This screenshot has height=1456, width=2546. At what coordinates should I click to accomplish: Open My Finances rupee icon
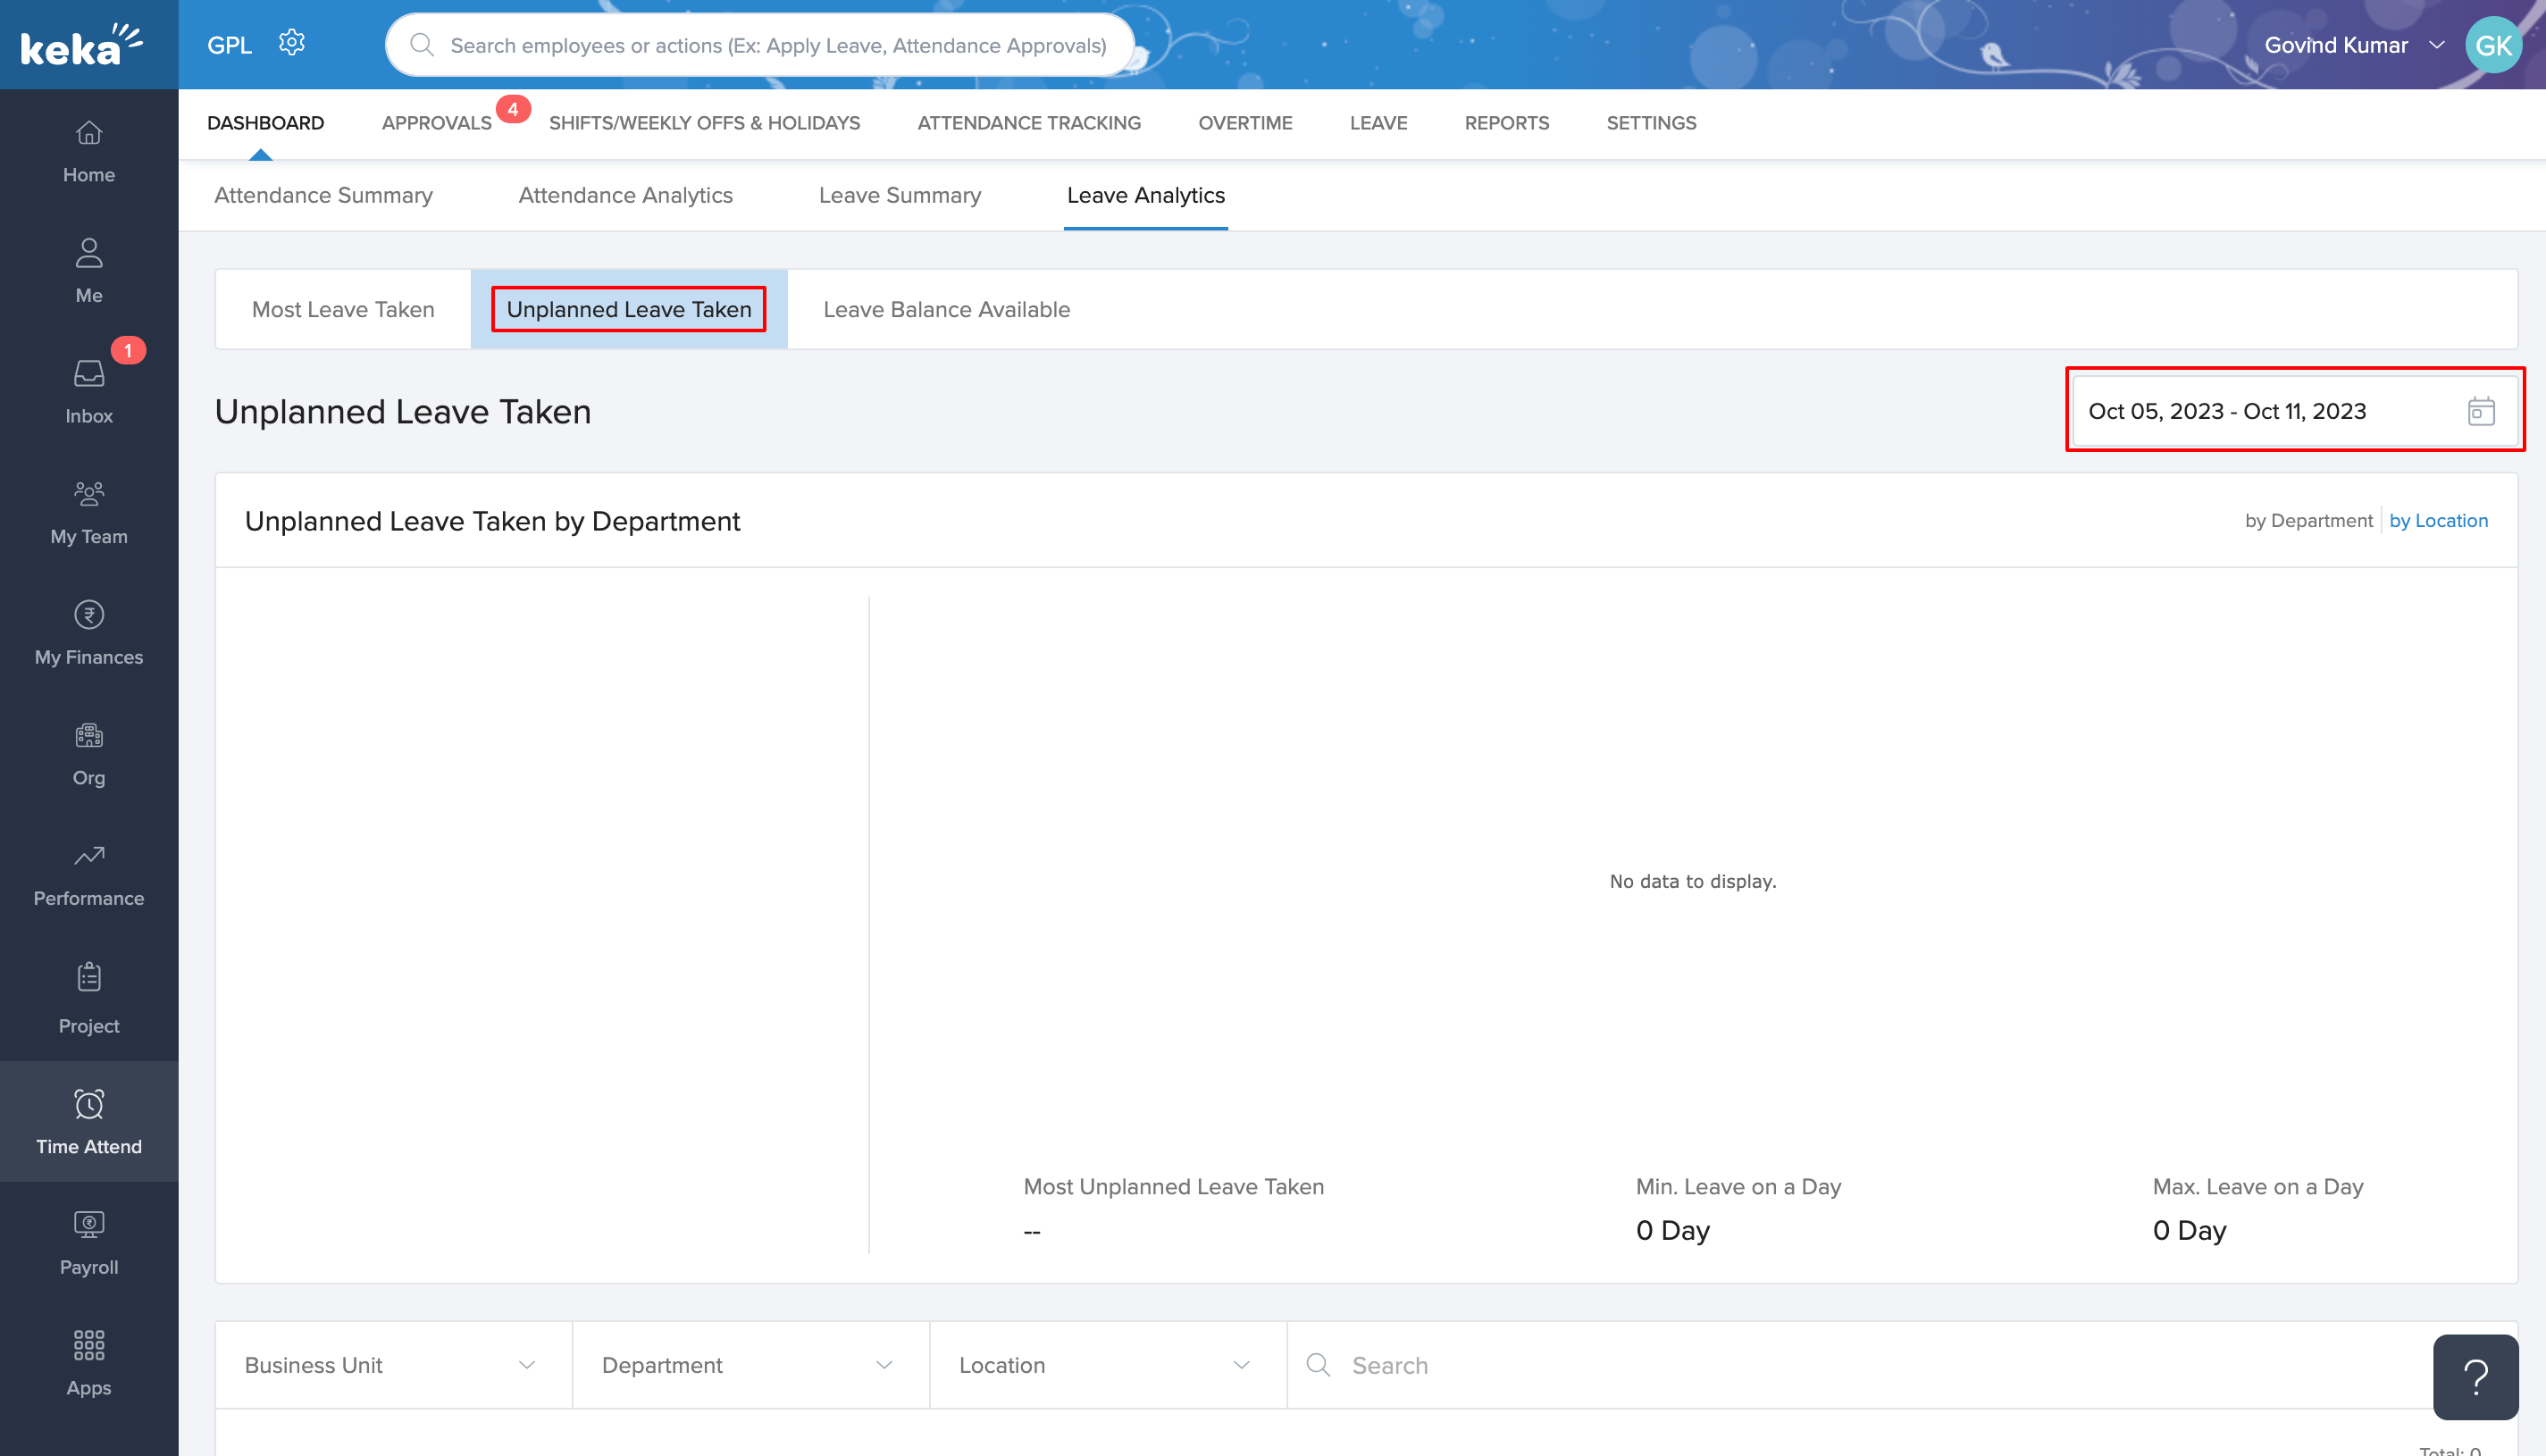coord(89,615)
